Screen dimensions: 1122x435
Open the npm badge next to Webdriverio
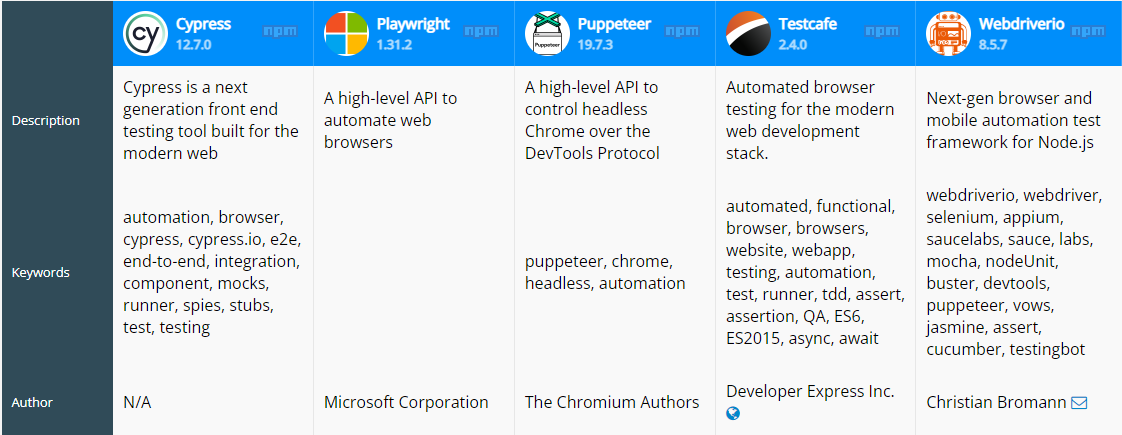1088,31
